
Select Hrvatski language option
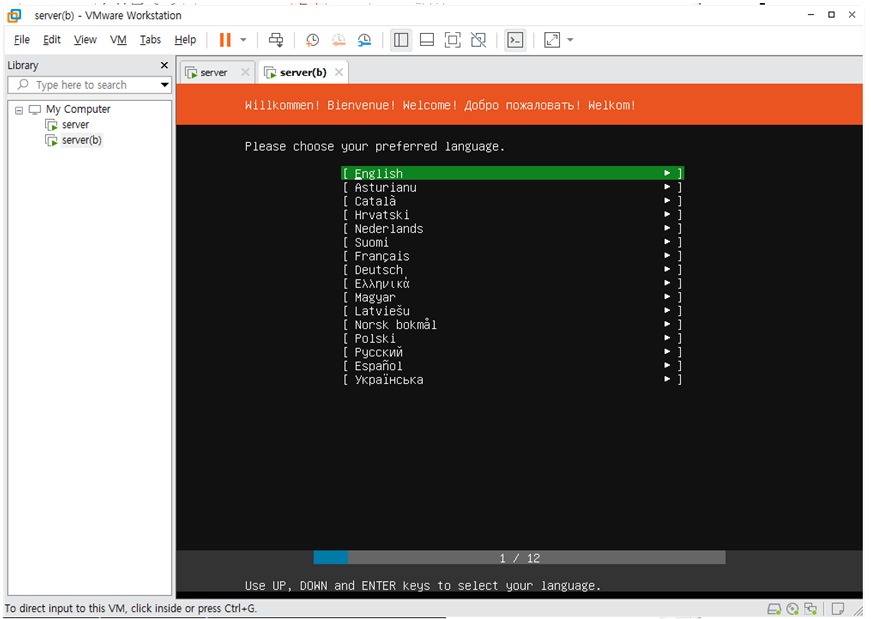[x=512, y=214]
